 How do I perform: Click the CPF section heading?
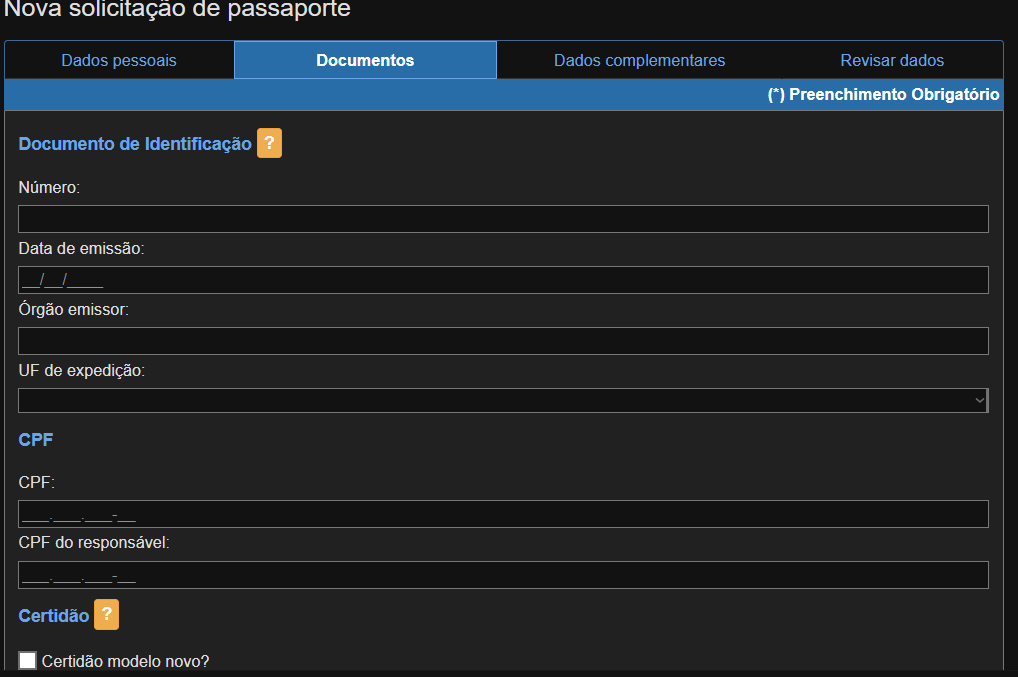[35, 439]
